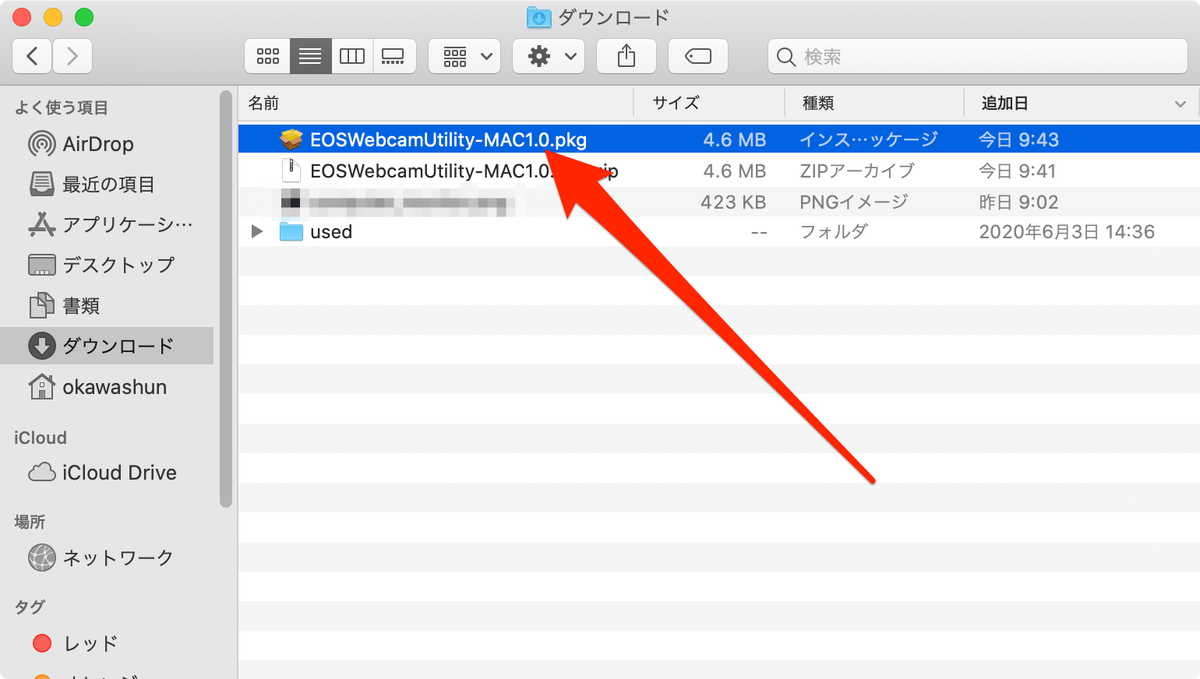Click the blurred PNG file thumbnail icon

click(x=291, y=201)
